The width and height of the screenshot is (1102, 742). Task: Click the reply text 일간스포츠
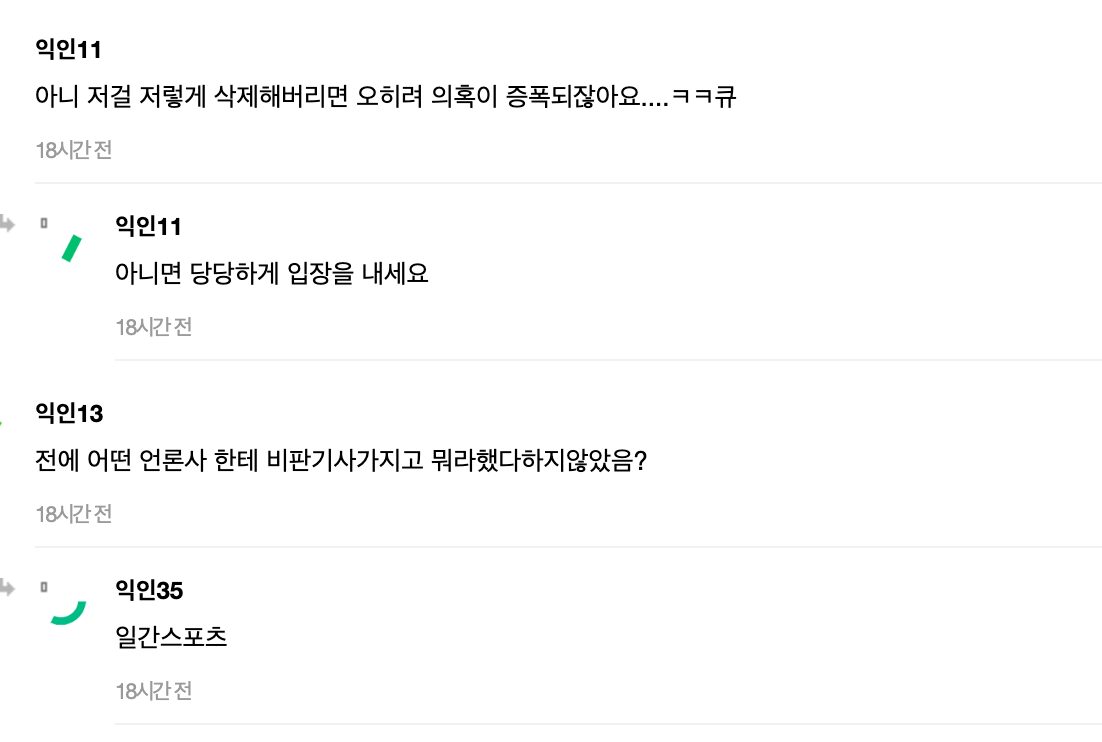tap(172, 638)
